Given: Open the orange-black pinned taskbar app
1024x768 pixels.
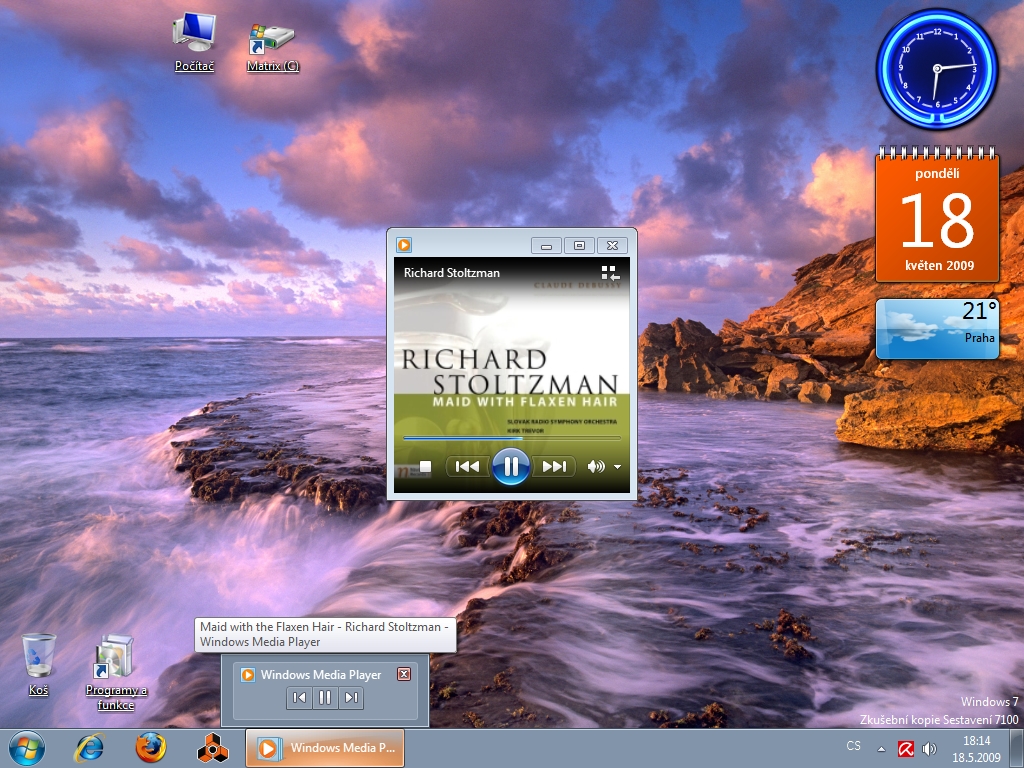Looking at the screenshot, I should click(213, 748).
